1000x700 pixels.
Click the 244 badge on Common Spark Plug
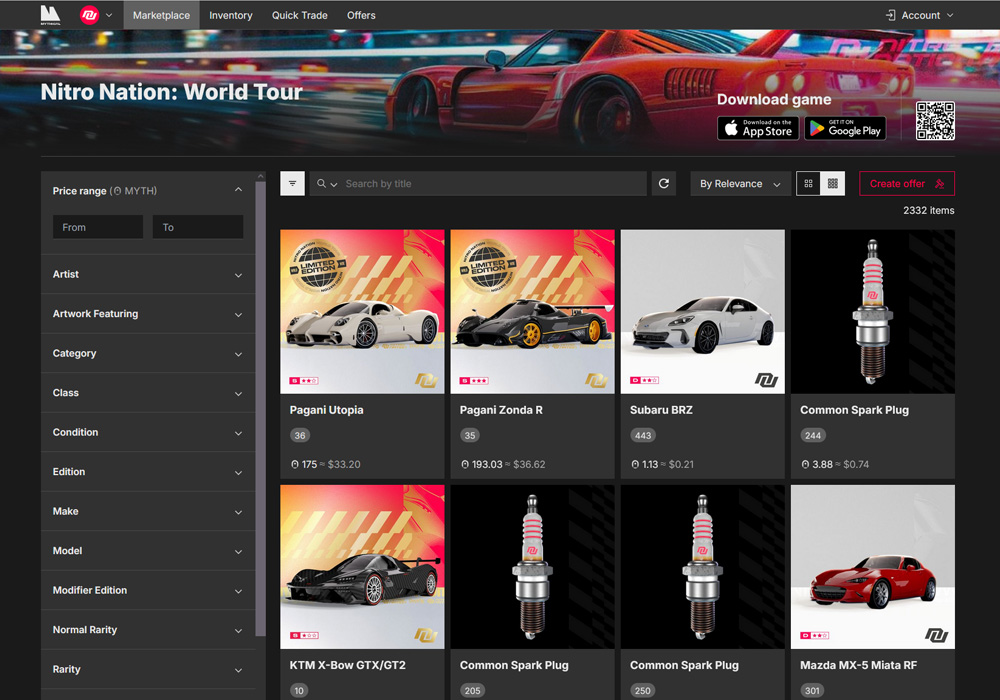(813, 435)
